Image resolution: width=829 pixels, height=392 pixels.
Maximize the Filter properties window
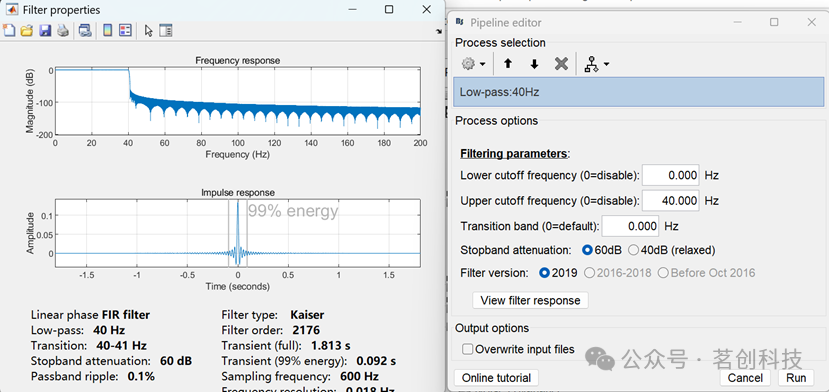point(389,10)
